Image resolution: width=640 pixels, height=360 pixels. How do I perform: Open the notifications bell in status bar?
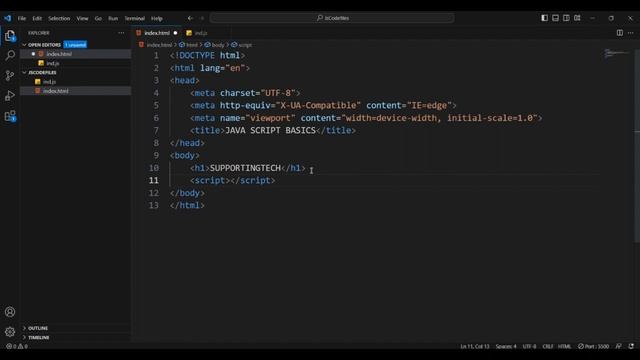(631, 346)
